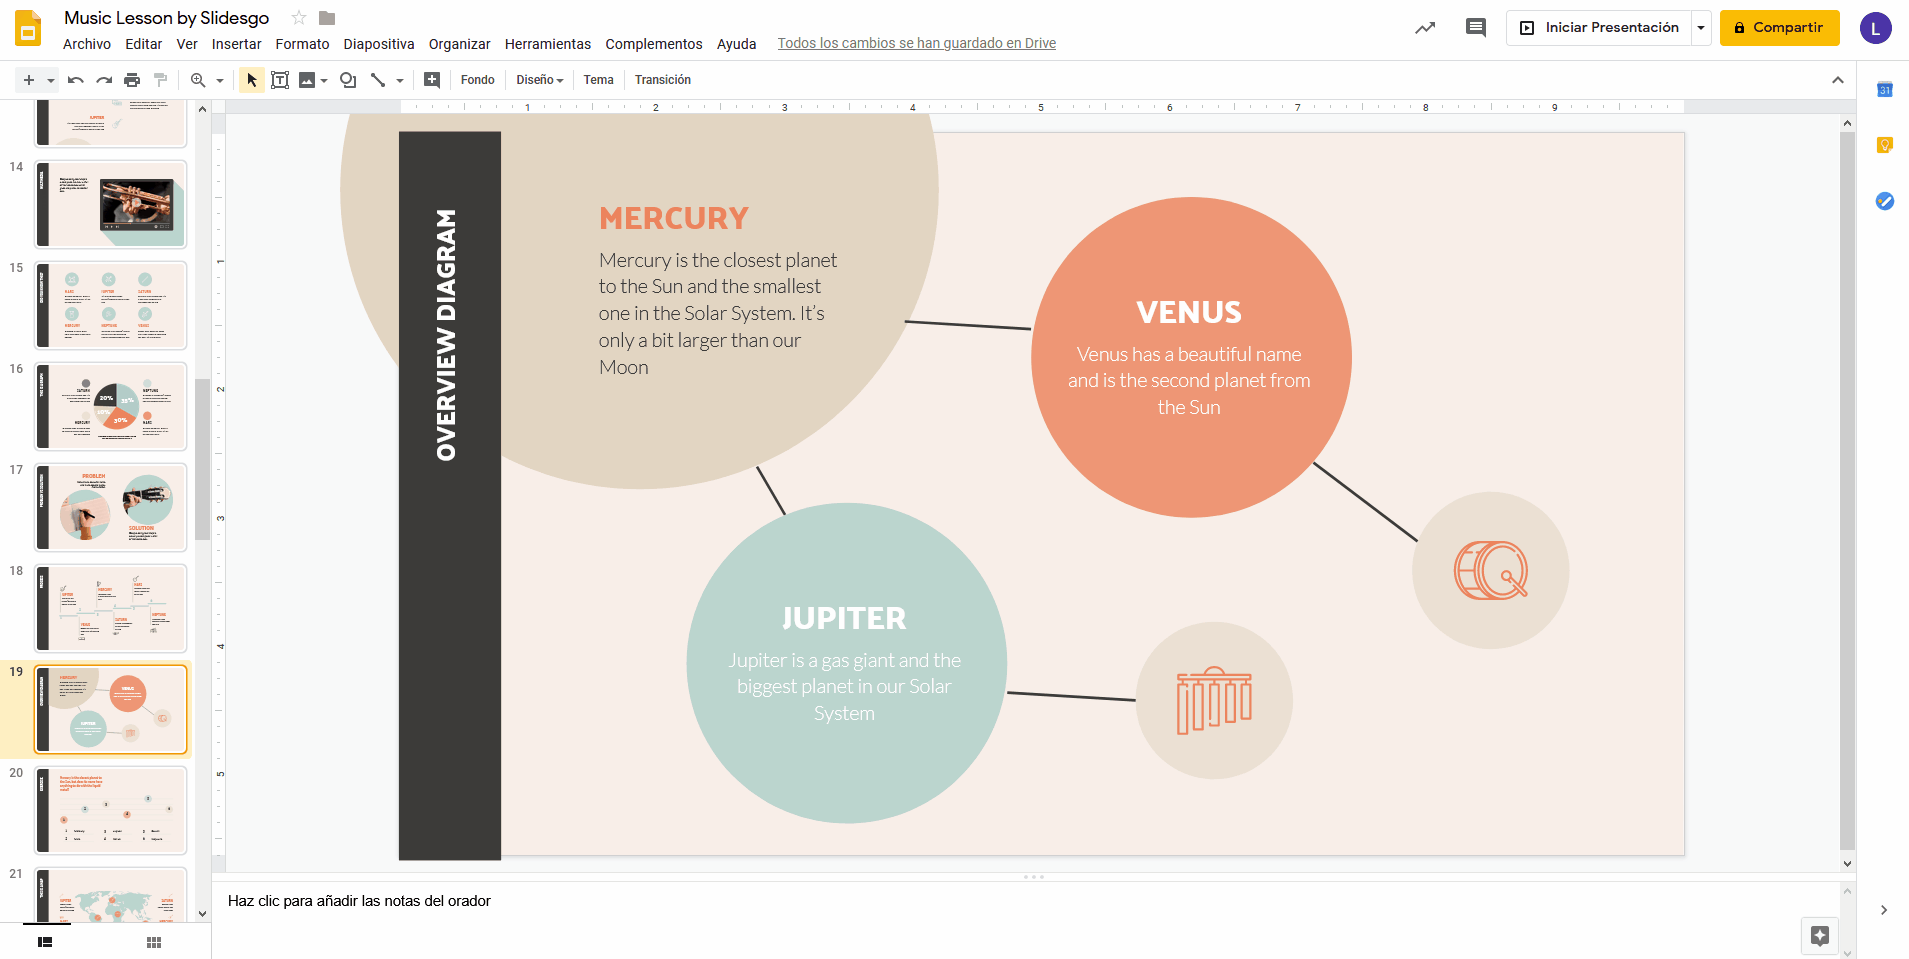1909x959 pixels.
Task: Click the Compartir button
Action: point(1779,28)
